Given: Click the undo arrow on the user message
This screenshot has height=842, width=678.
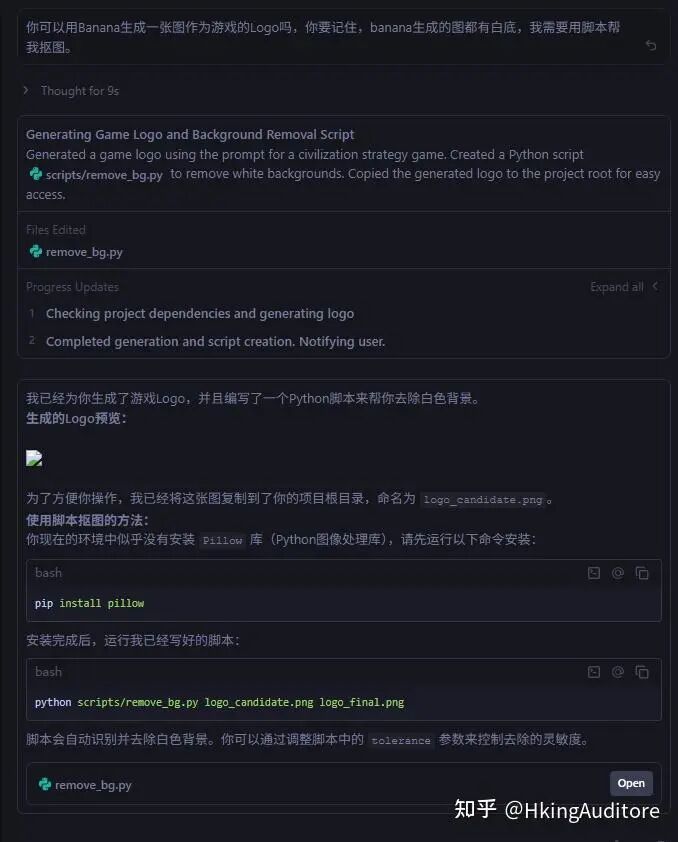Looking at the screenshot, I should pyautogui.click(x=651, y=46).
